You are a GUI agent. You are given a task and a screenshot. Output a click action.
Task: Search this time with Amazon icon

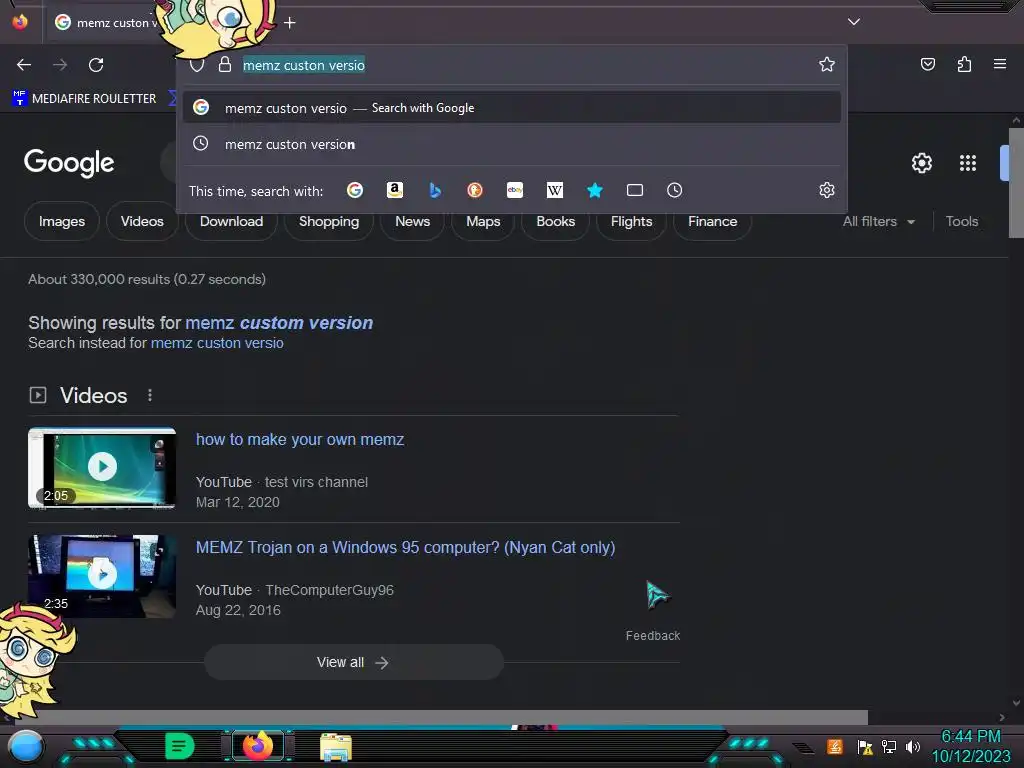[x=394, y=190]
